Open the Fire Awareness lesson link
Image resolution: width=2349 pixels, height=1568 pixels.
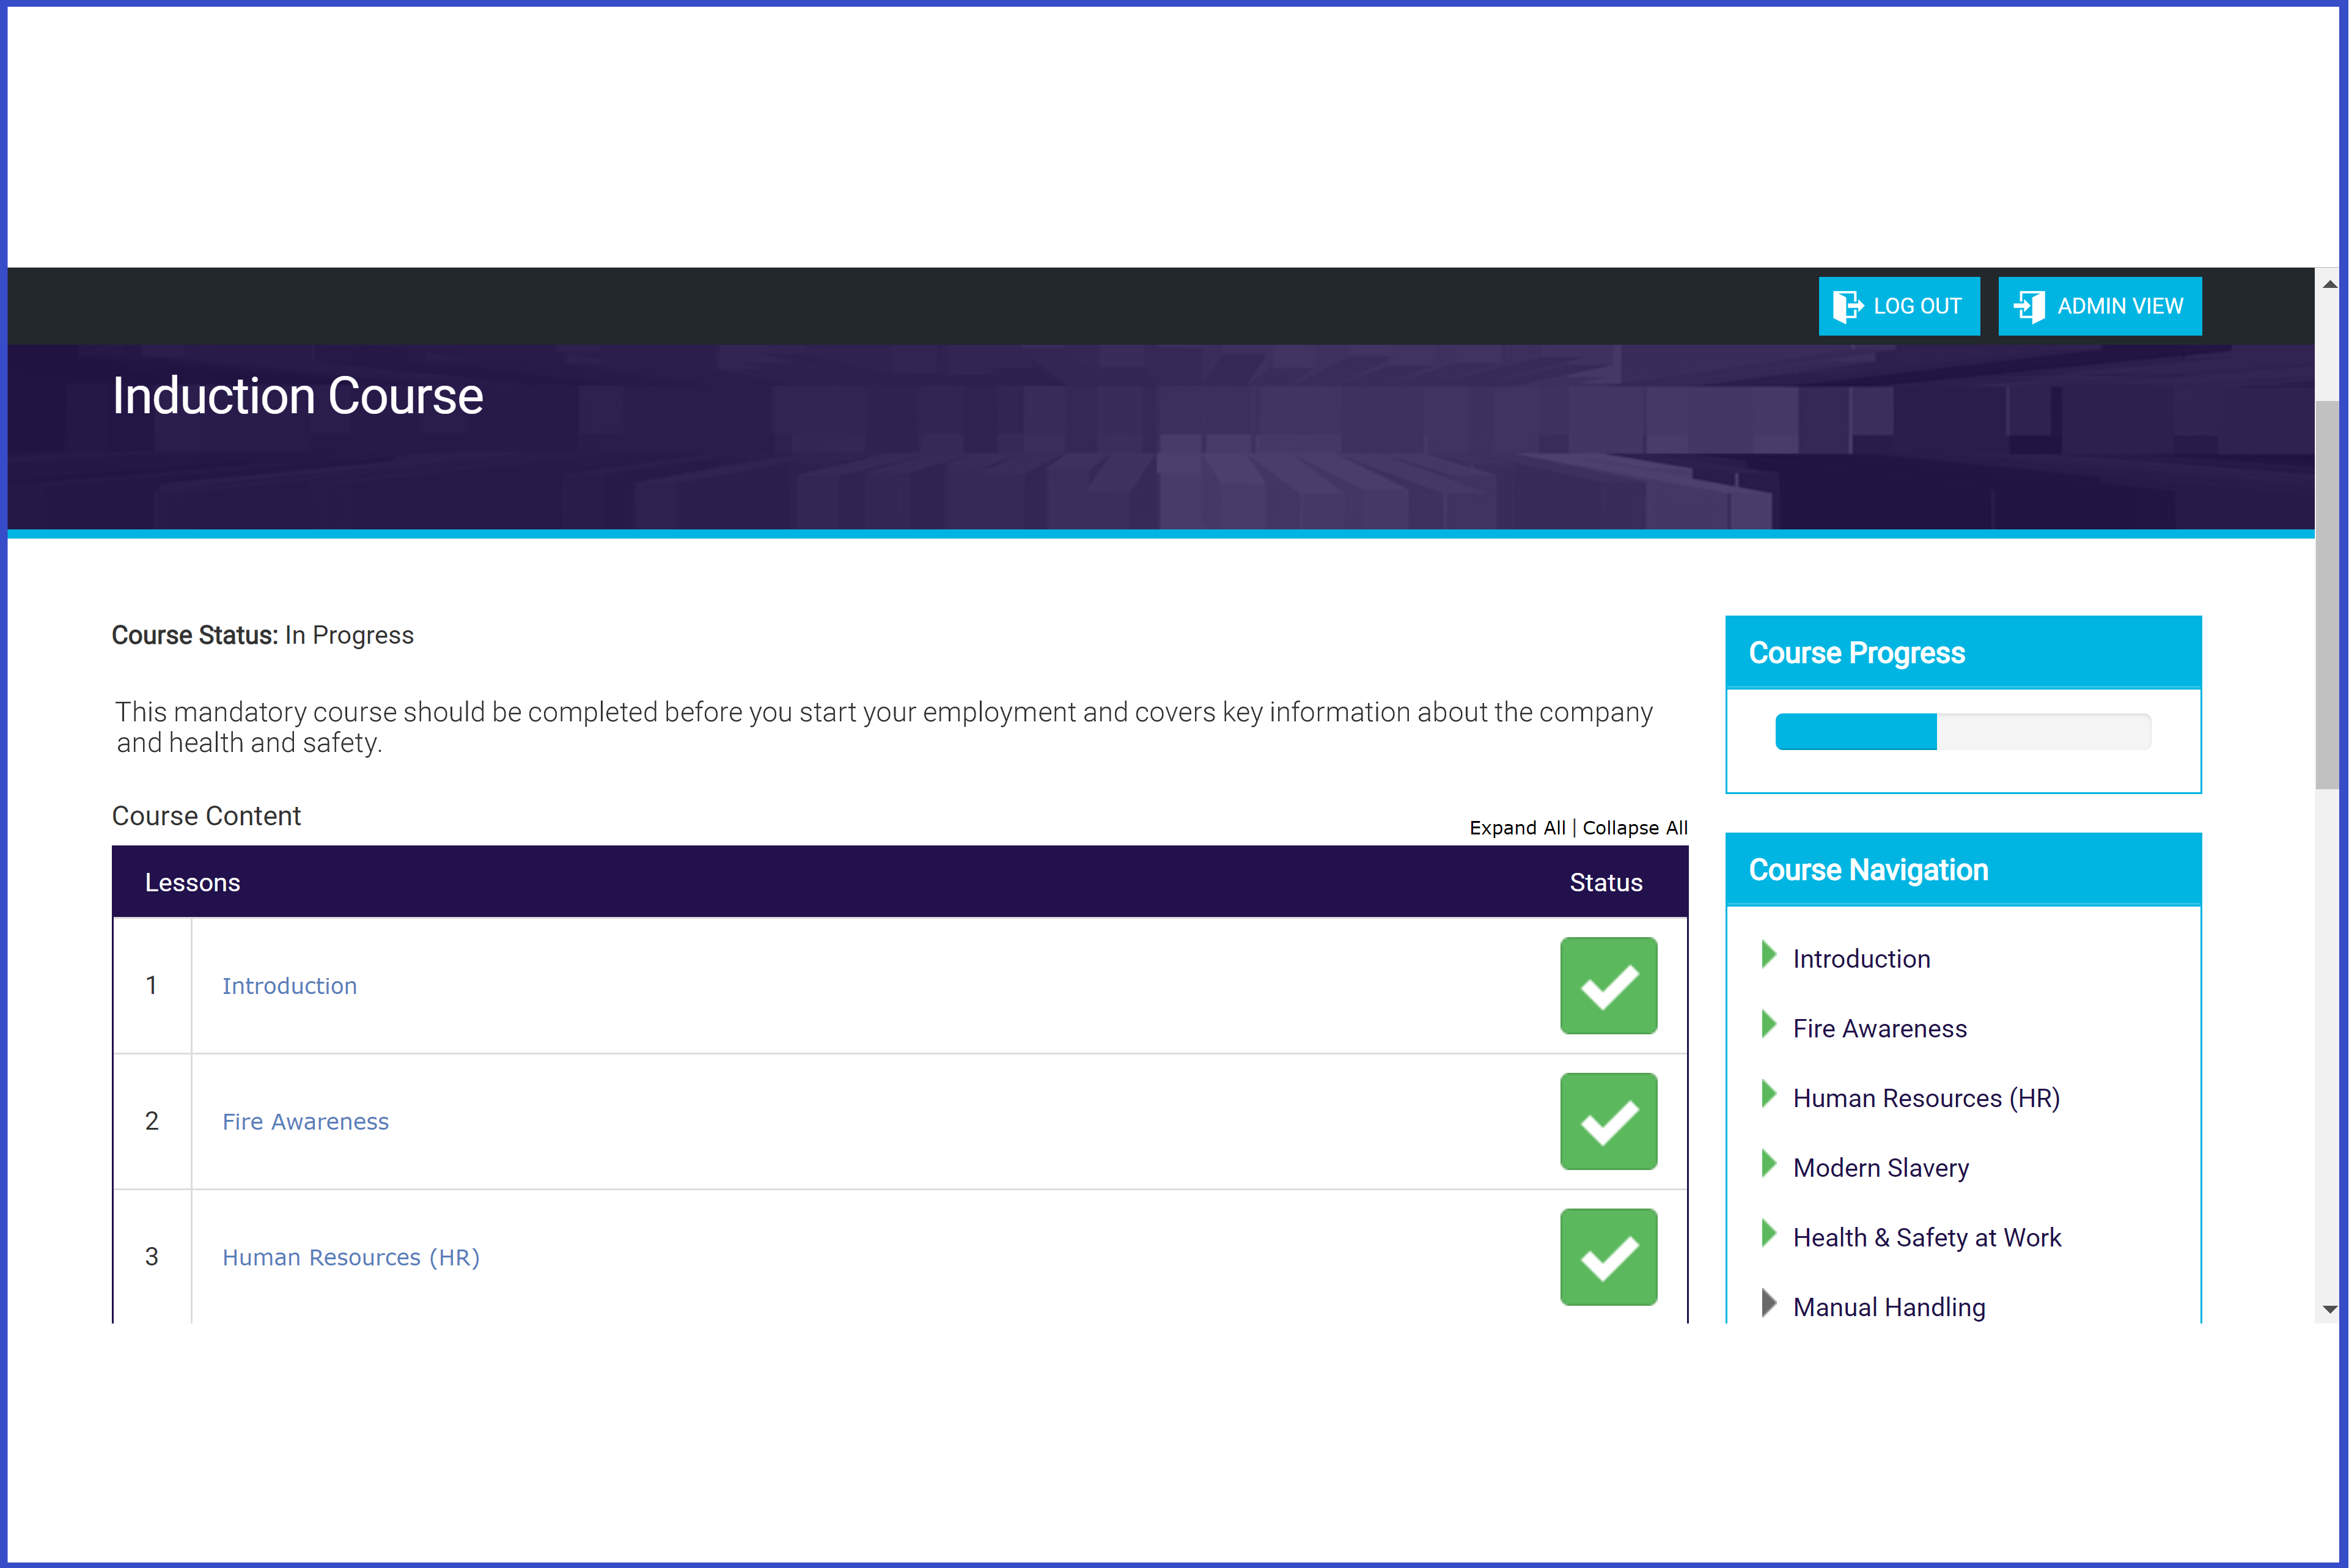[x=305, y=1122]
